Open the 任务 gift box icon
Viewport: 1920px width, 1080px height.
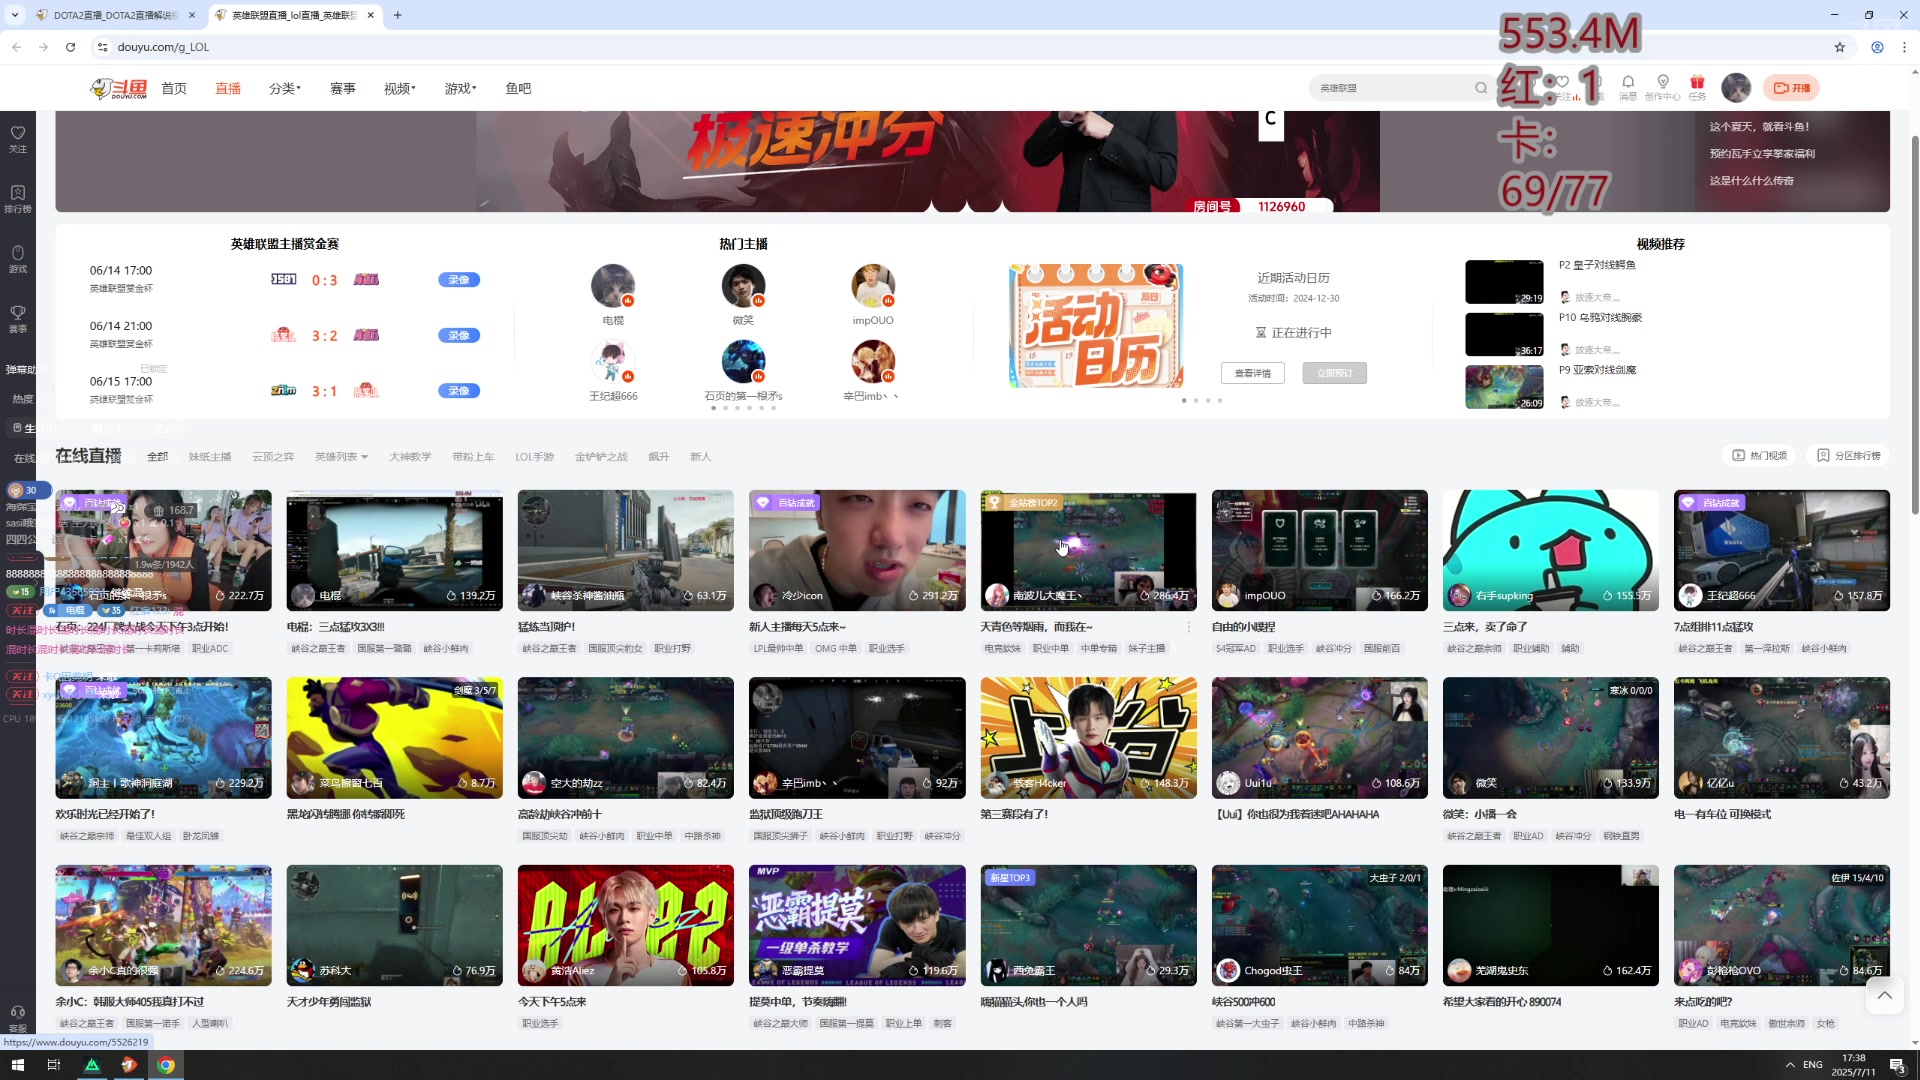[1697, 86]
